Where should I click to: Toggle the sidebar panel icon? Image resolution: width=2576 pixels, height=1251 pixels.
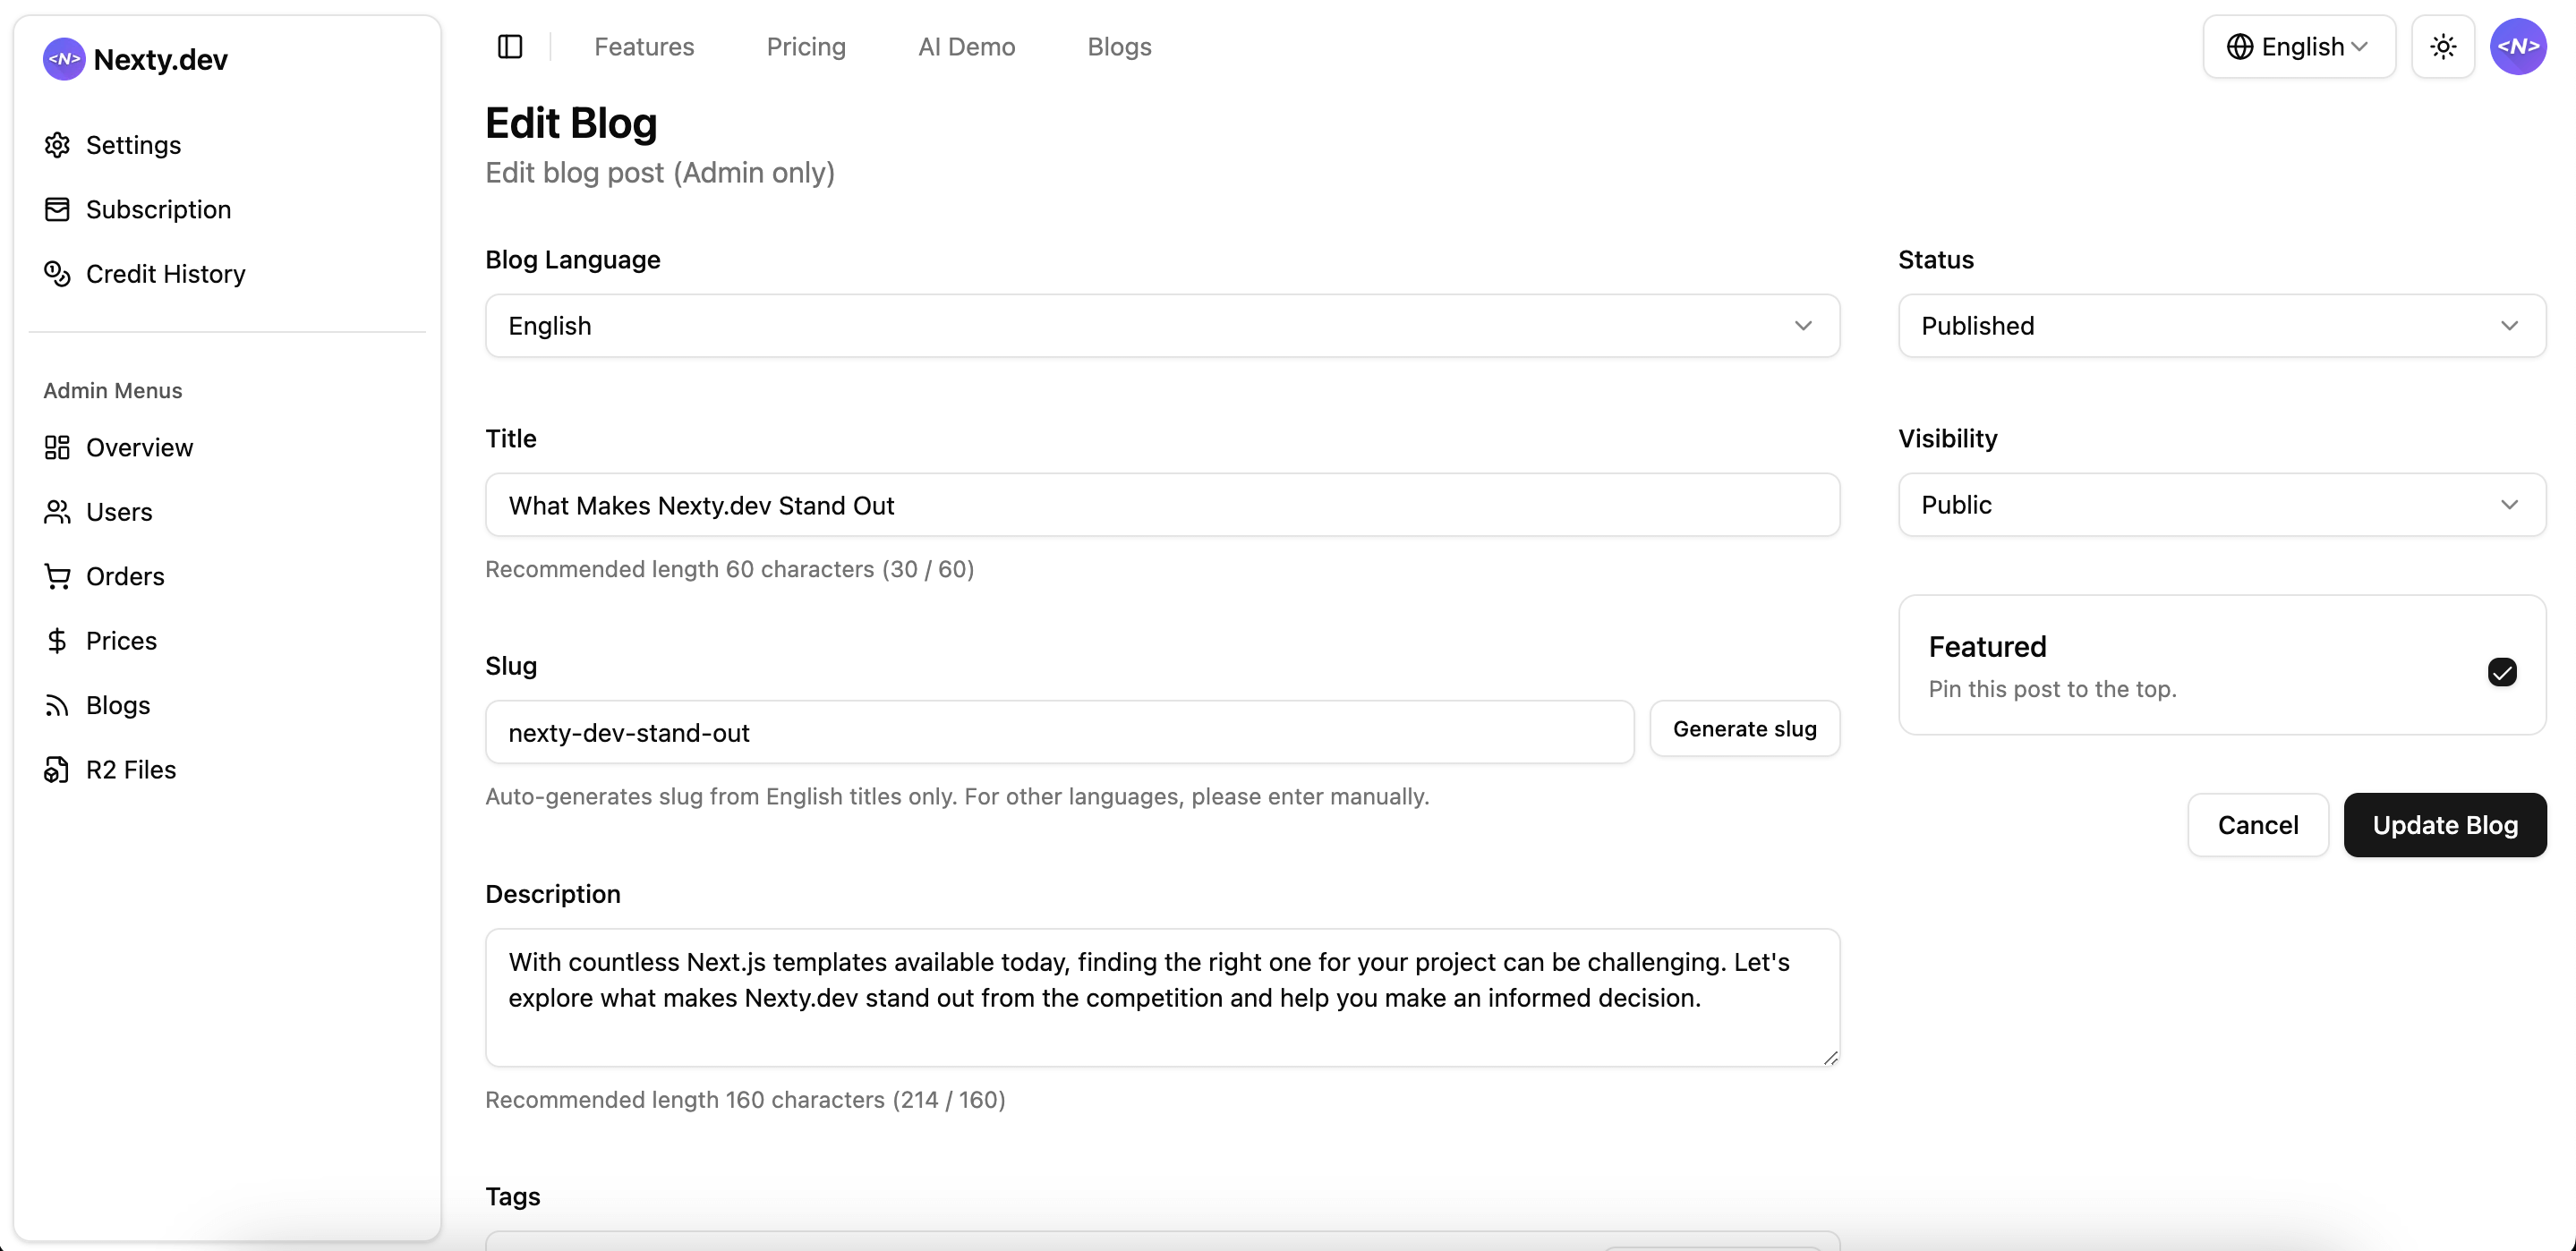pyautogui.click(x=510, y=46)
